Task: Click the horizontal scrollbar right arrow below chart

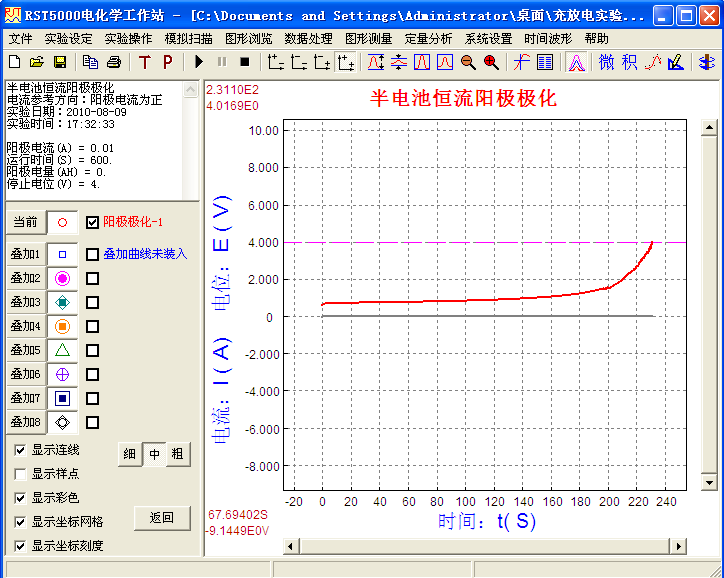Action: click(679, 546)
